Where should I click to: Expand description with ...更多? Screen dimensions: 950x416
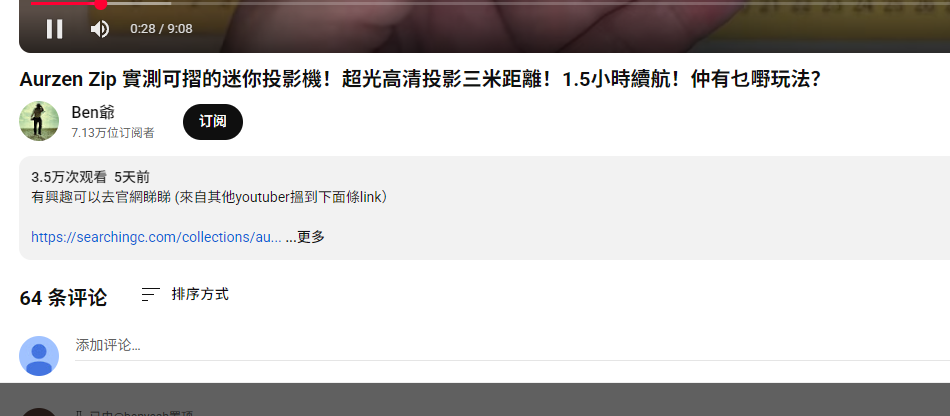[x=305, y=237]
